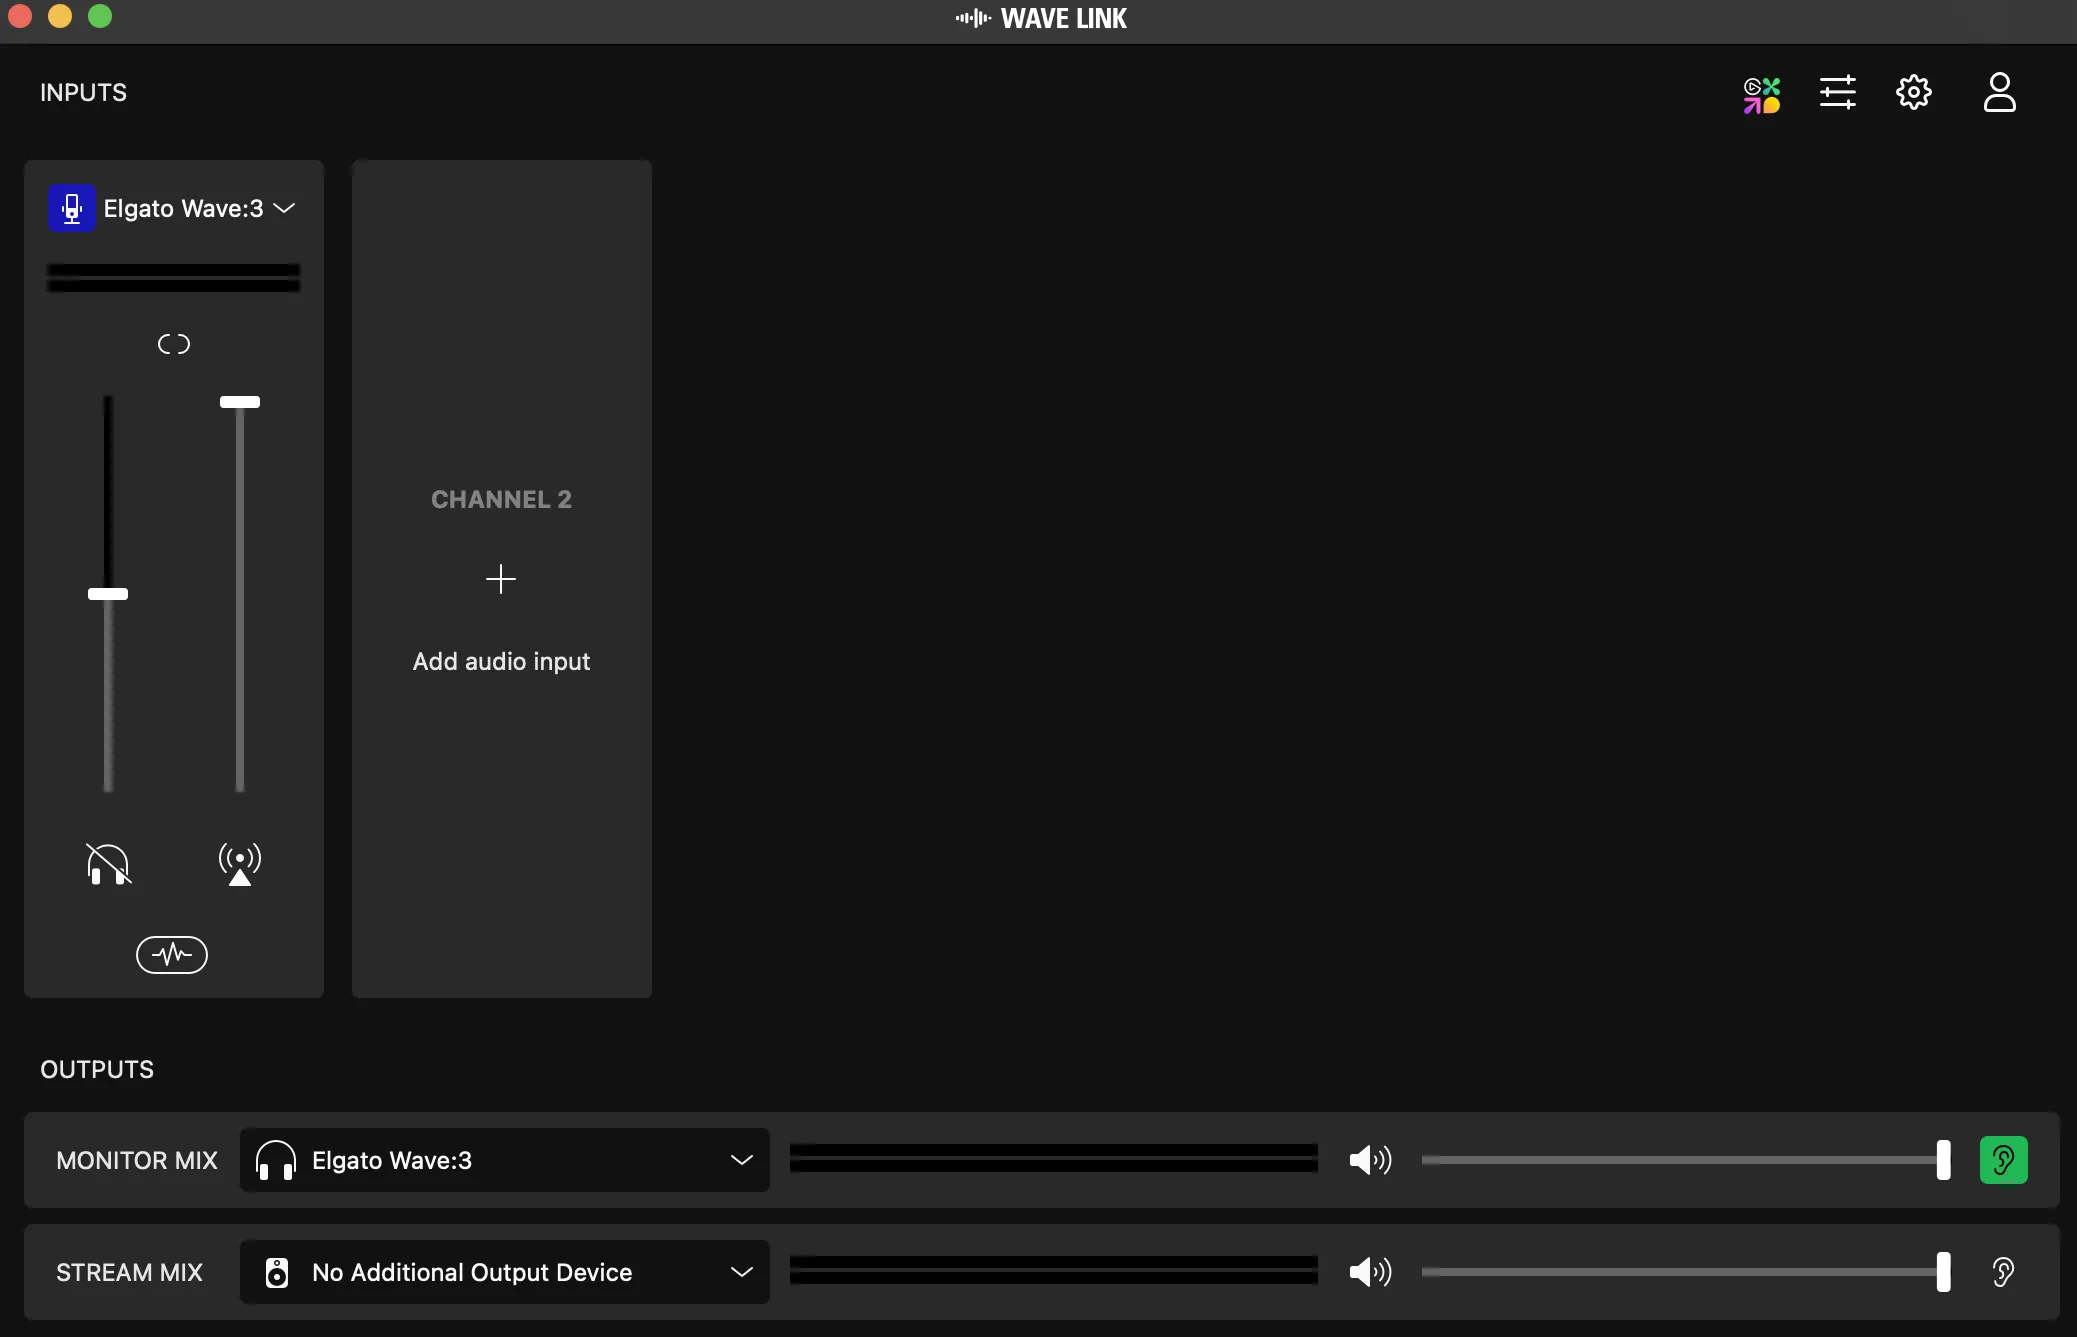Open the Elgato Marketplace colorful icon
The height and width of the screenshot is (1337, 2077).
pyautogui.click(x=1761, y=94)
